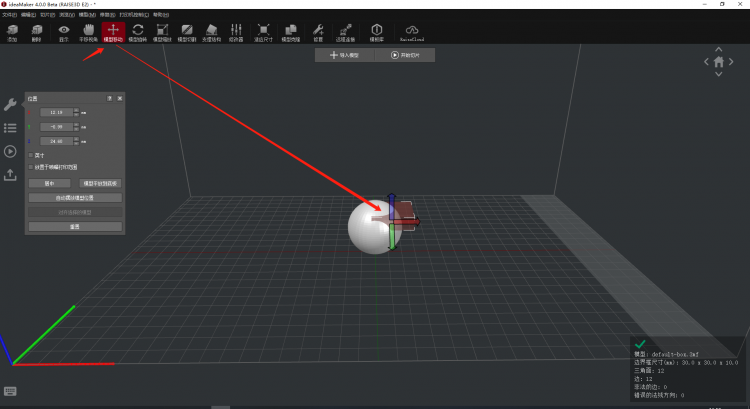The image size is (750, 409).
Task: Click the home view icon
Action: (718, 62)
